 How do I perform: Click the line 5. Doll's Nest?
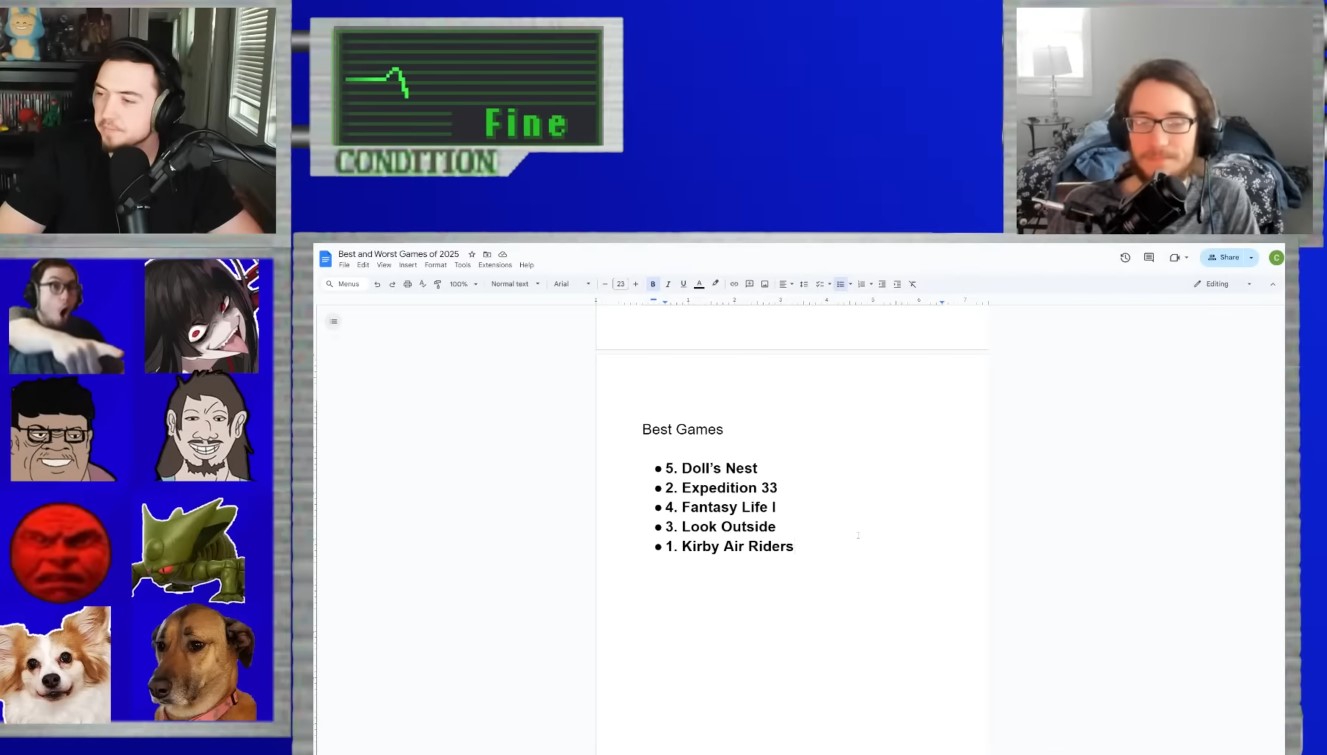point(711,468)
